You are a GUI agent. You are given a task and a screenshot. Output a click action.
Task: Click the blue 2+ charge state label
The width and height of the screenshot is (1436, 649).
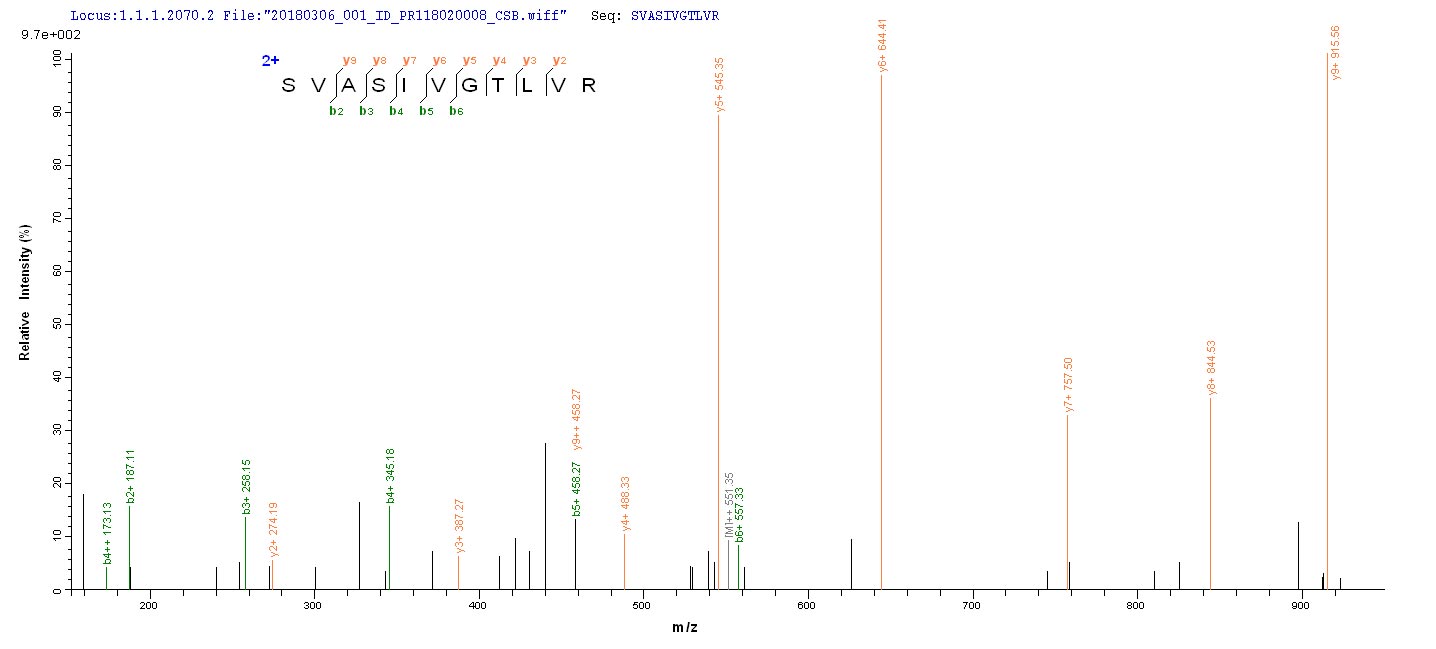[270, 61]
